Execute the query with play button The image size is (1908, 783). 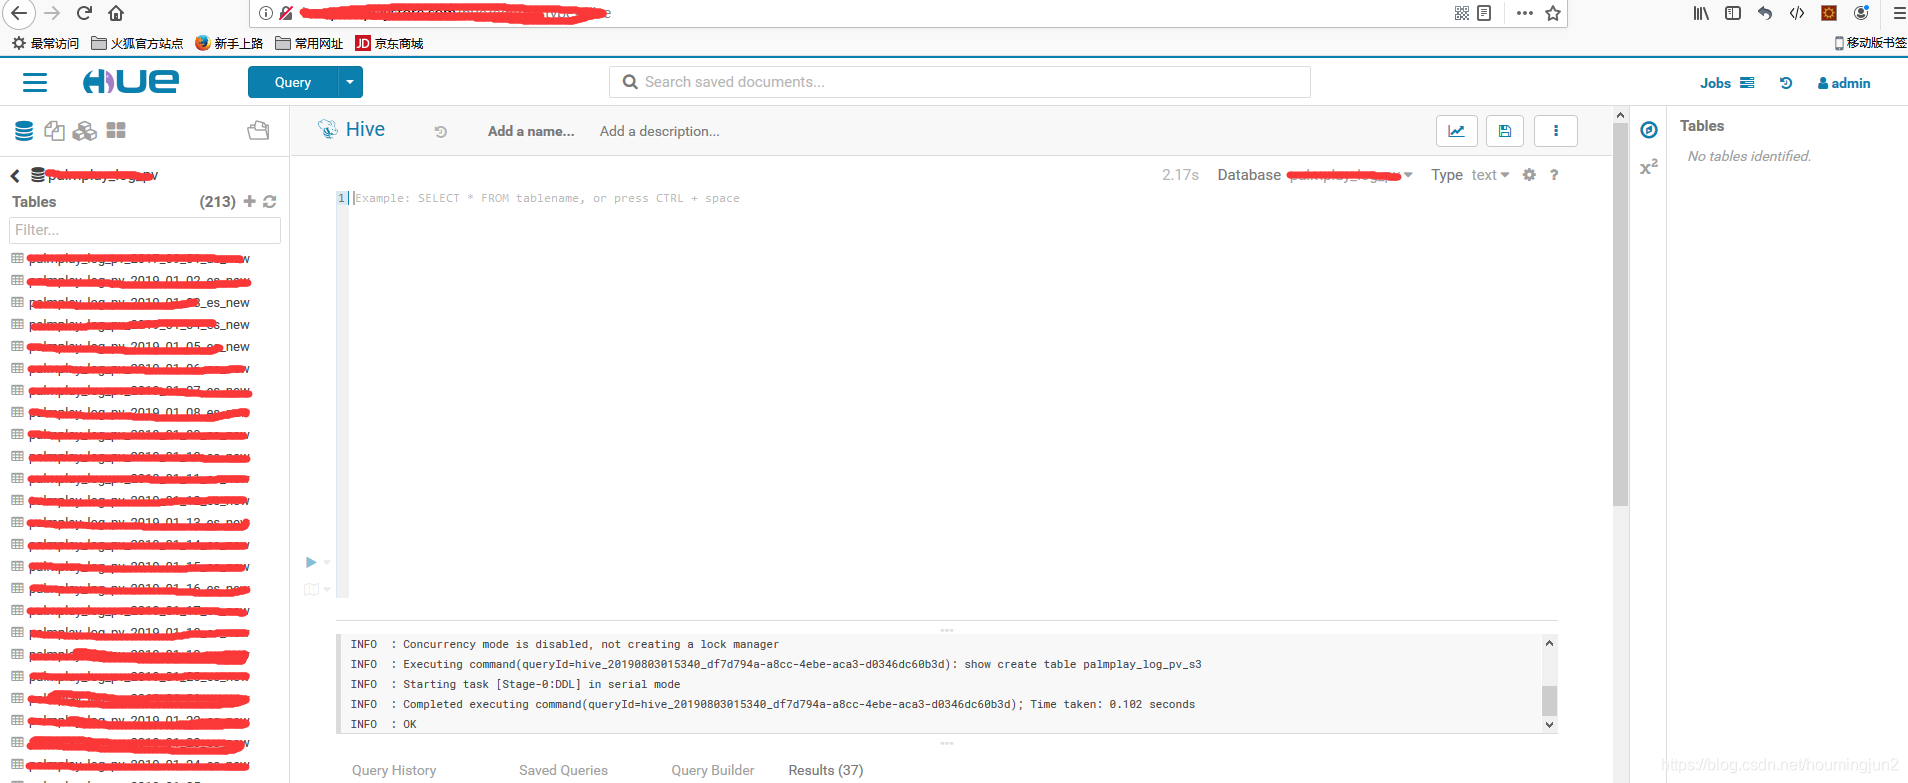(311, 562)
